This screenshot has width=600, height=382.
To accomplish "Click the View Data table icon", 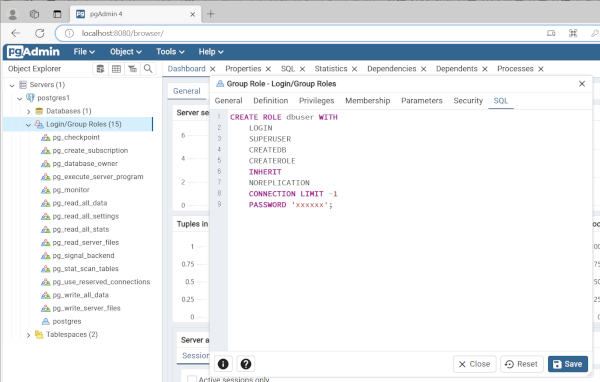I will pos(116,69).
